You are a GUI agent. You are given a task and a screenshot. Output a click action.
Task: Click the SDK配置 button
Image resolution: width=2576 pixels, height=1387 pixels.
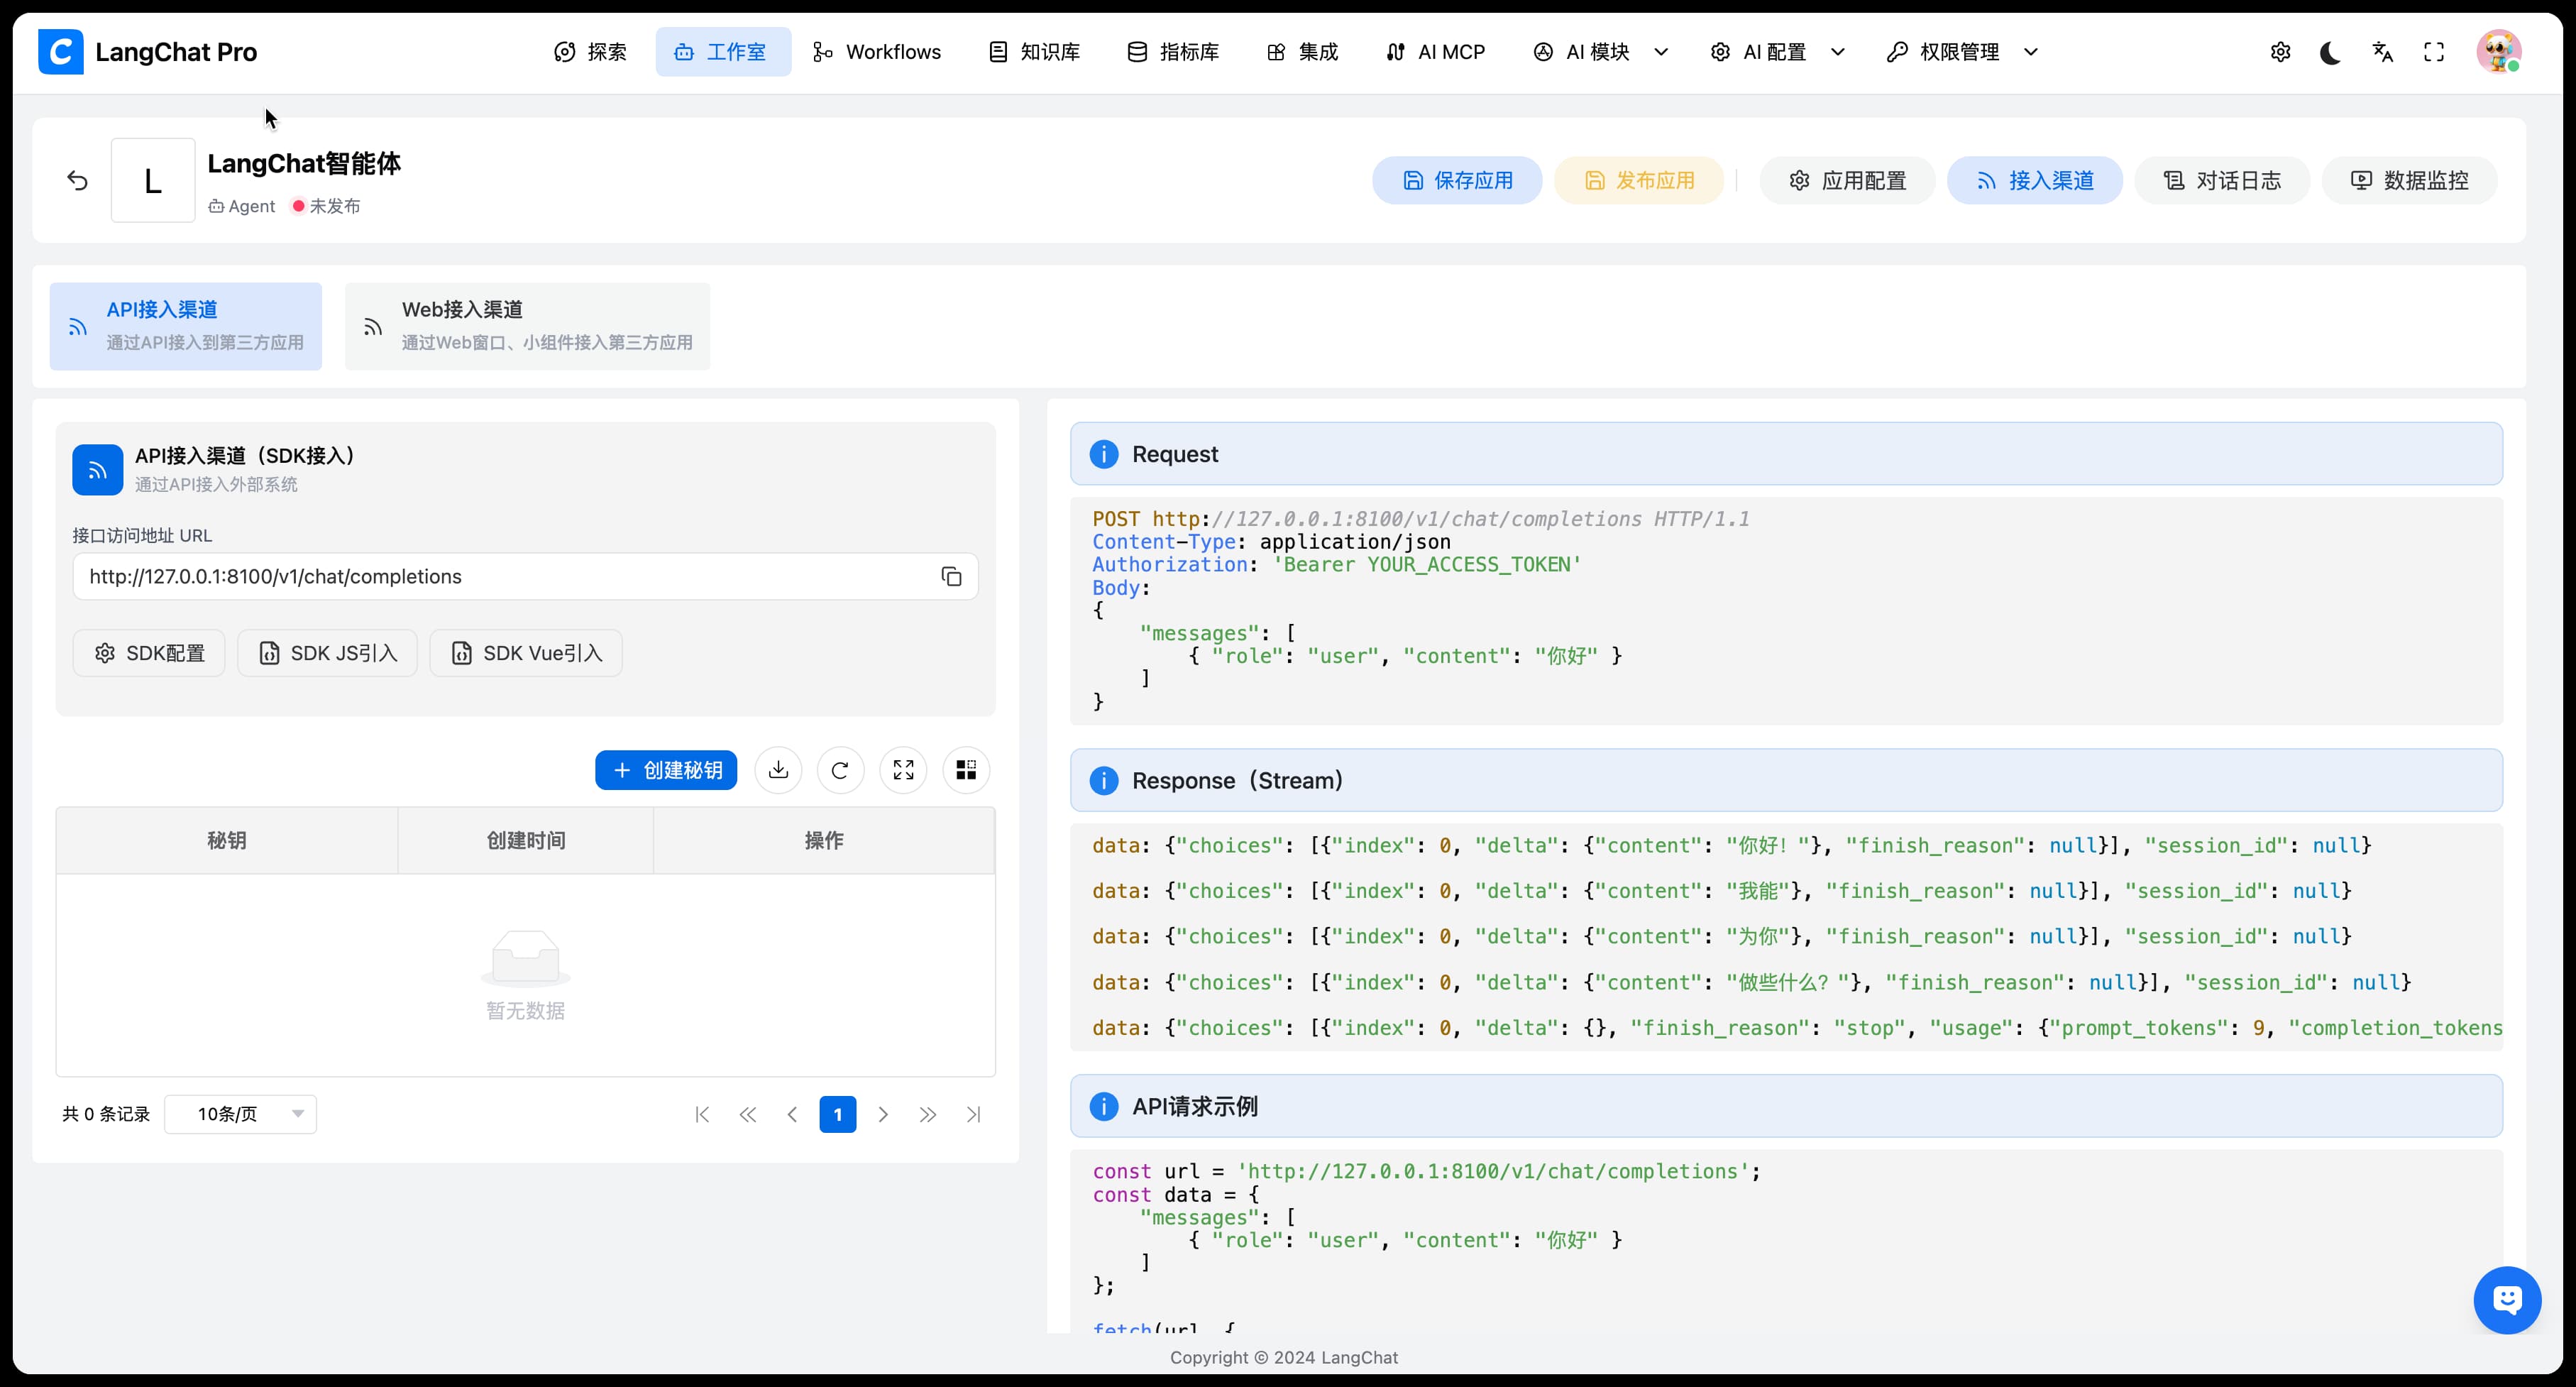tap(149, 654)
